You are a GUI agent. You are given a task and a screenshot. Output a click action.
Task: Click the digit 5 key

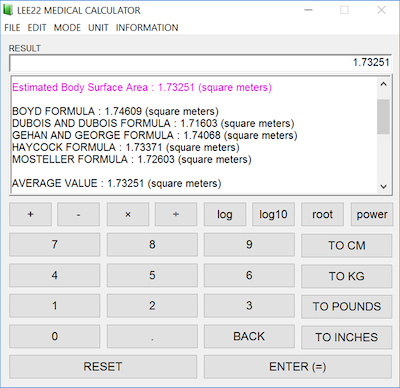(x=152, y=275)
